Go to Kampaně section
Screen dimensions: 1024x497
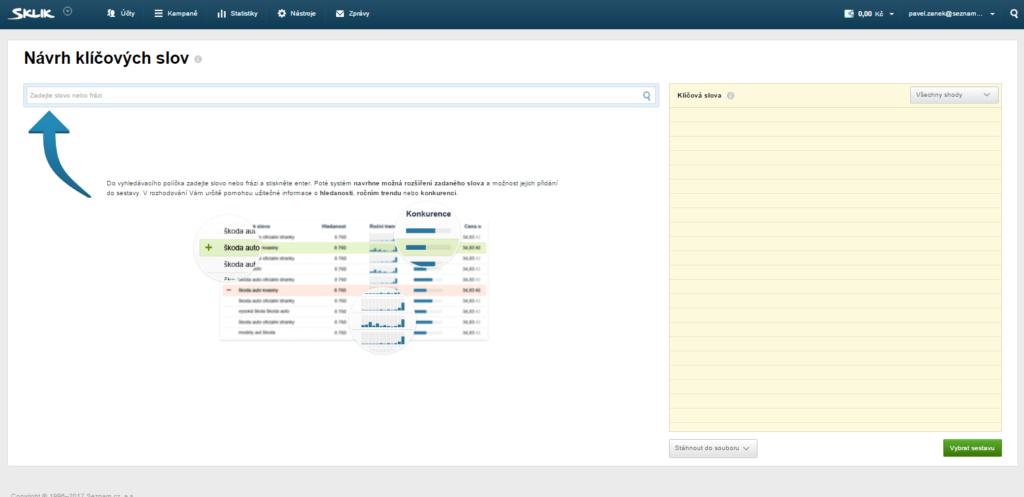pyautogui.click(x=176, y=15)
